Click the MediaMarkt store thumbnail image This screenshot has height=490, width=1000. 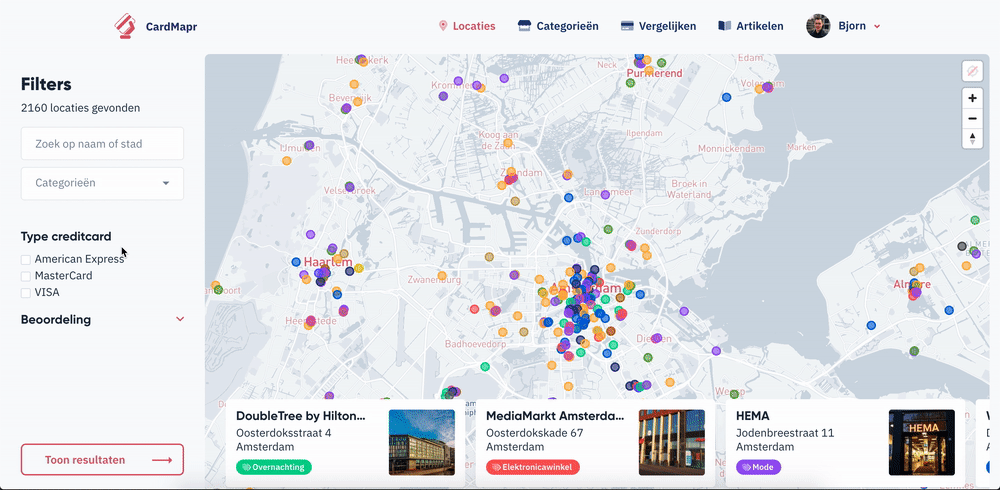pos(672,442)
